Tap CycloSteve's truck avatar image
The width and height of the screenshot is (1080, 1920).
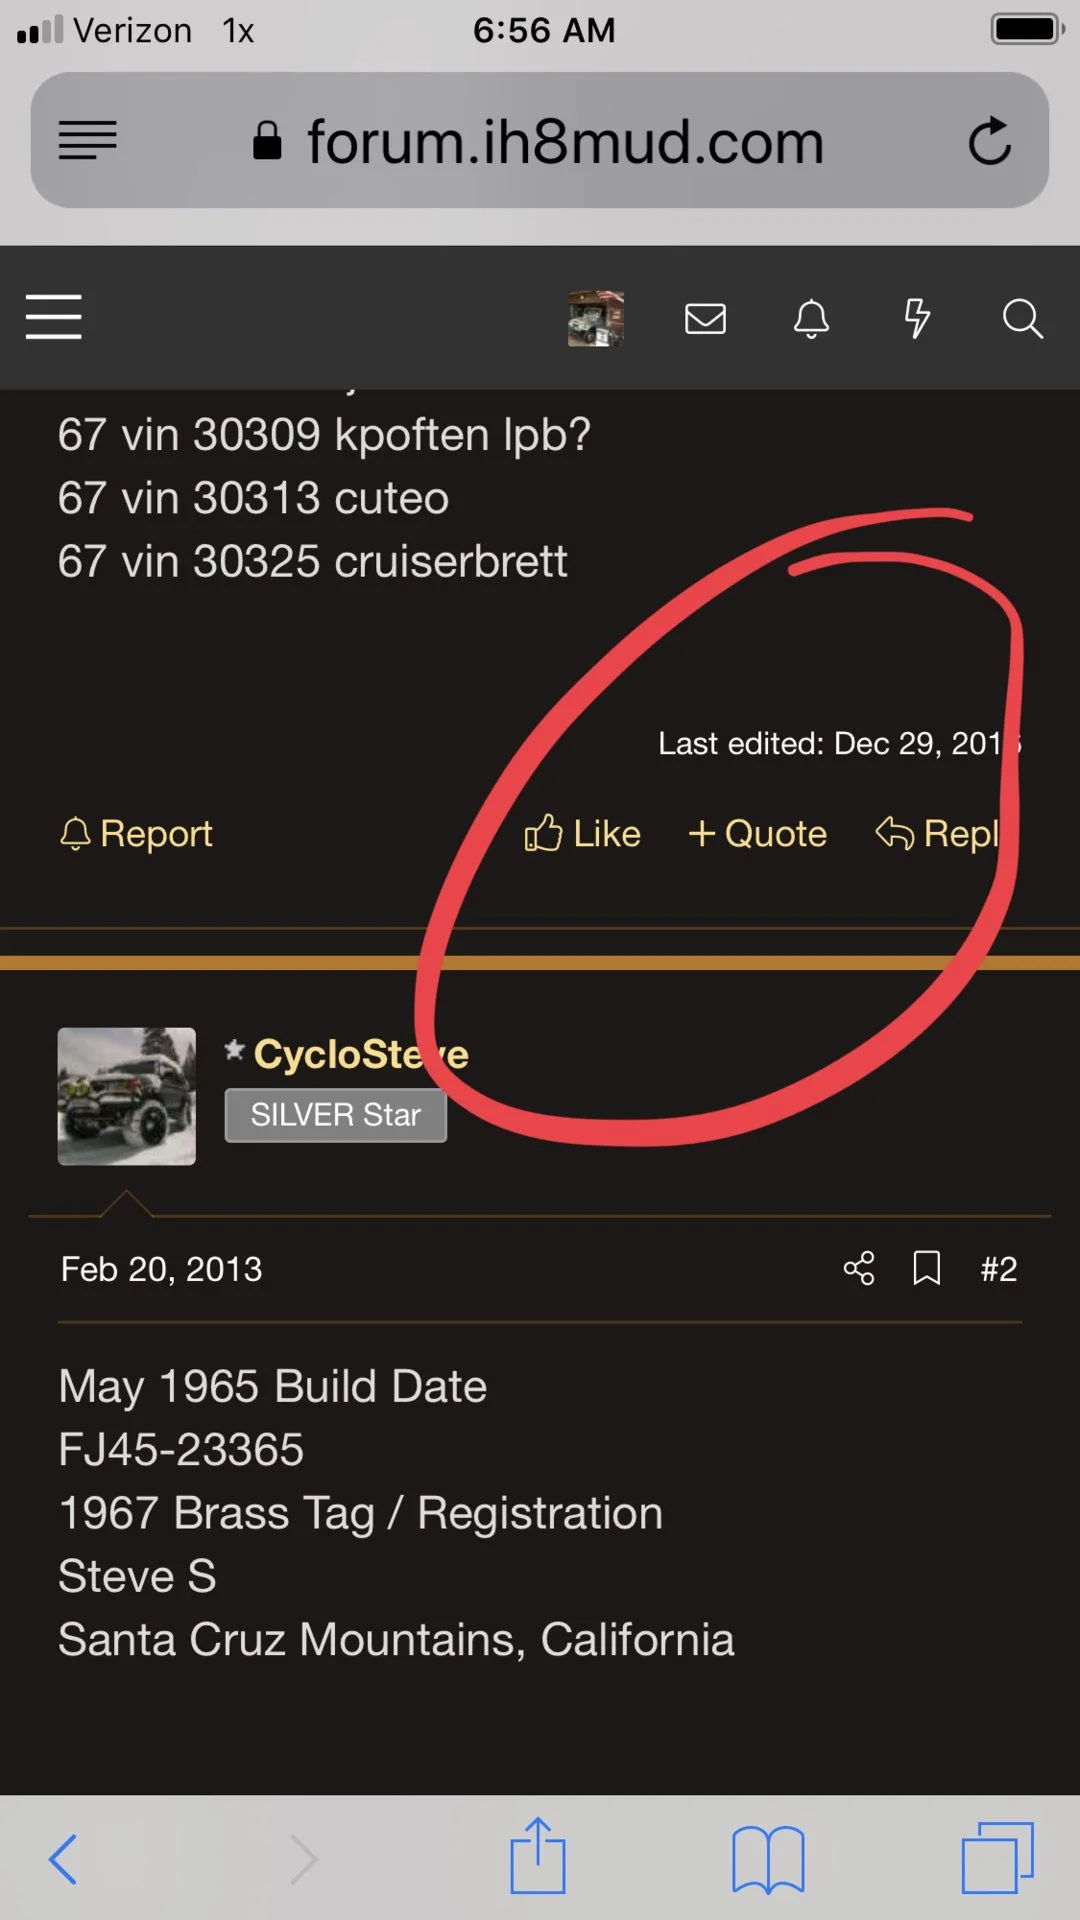(x=127, y=1096)
